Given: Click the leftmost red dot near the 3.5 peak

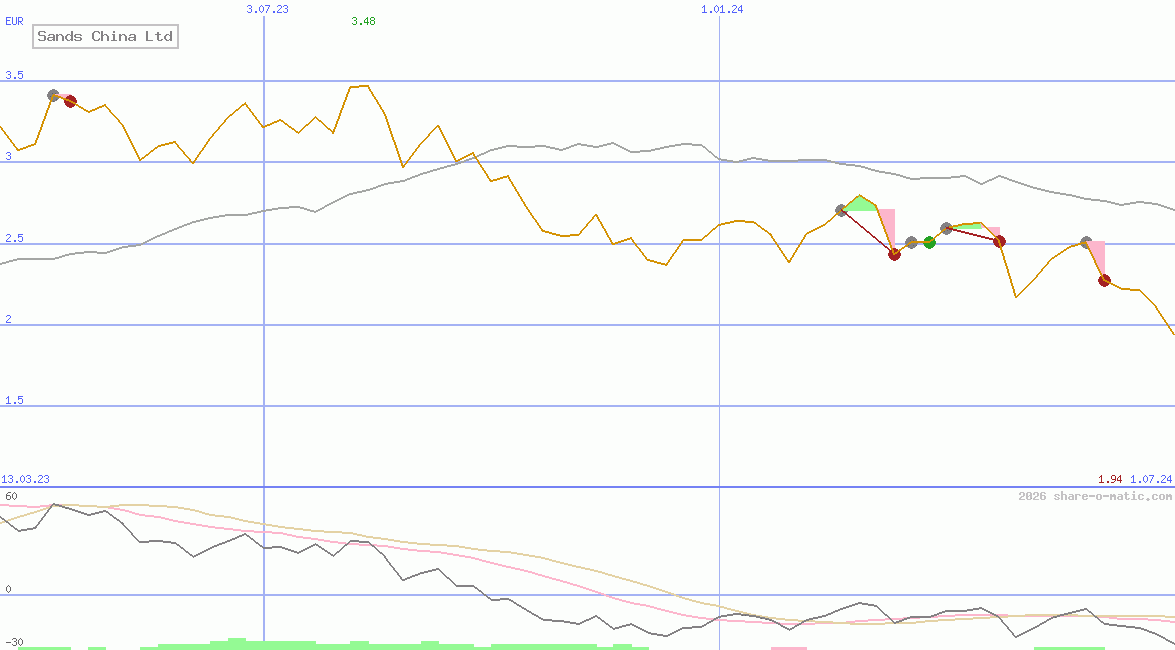Looking at the screenshot, I should [70, 100].
